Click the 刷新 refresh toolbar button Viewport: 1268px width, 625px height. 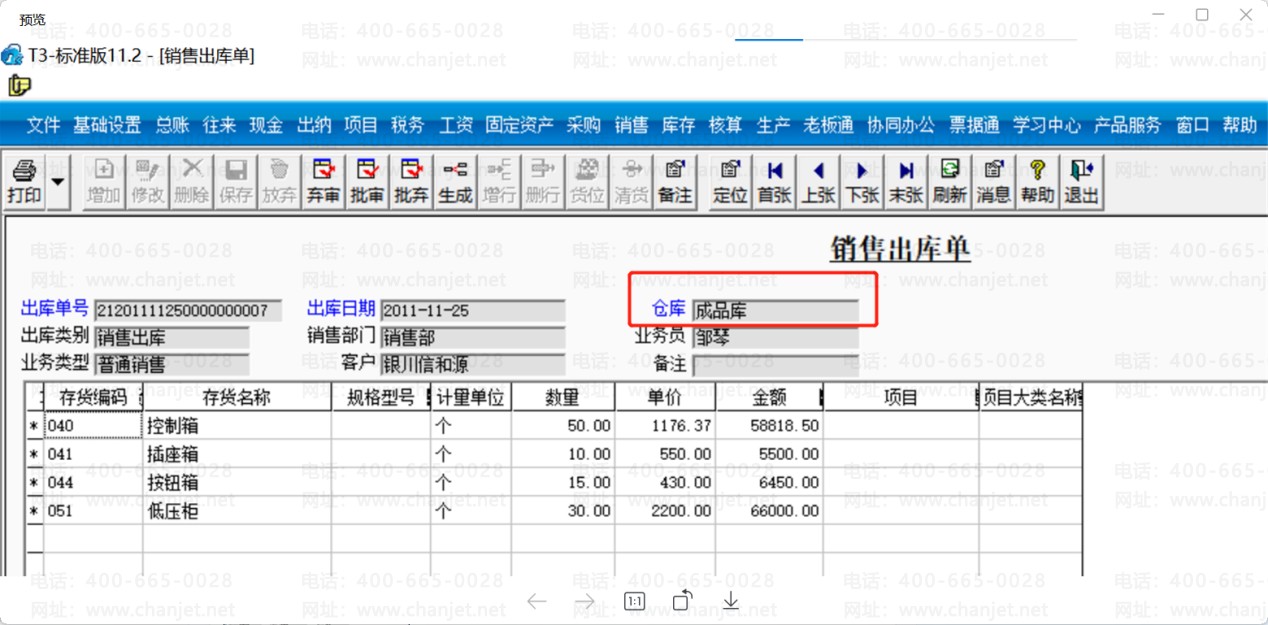950,182
